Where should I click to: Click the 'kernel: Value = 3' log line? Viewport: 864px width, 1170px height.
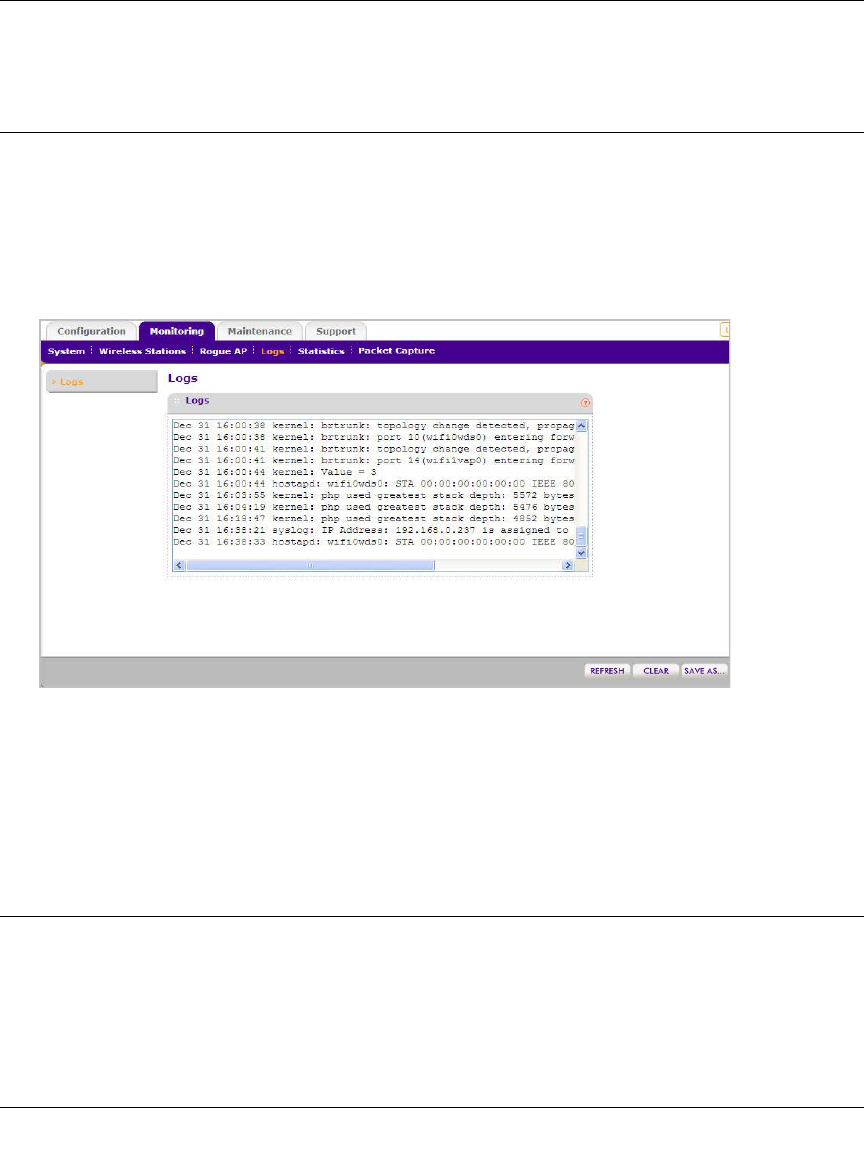click(275, 472)
